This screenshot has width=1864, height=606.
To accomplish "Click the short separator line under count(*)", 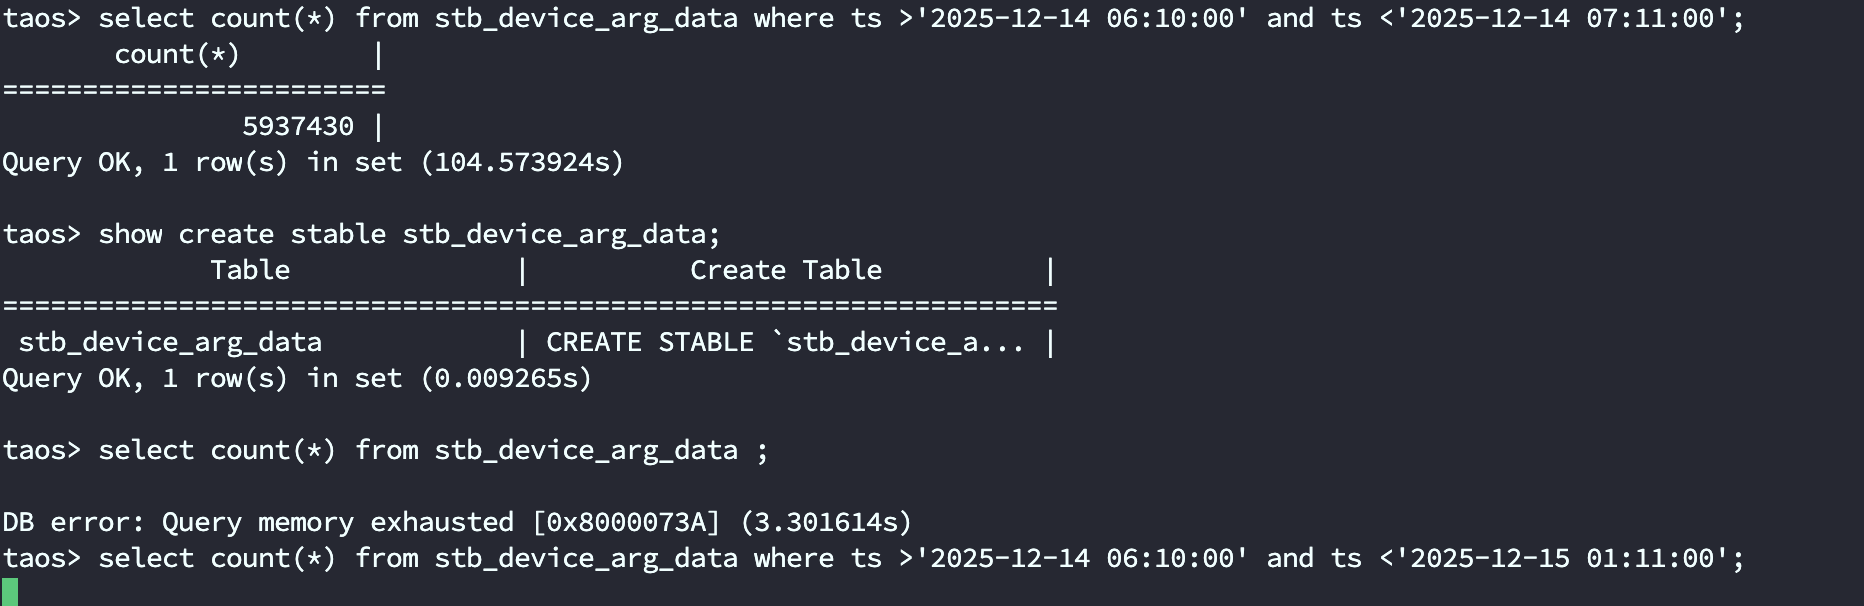I will [193, 90].
